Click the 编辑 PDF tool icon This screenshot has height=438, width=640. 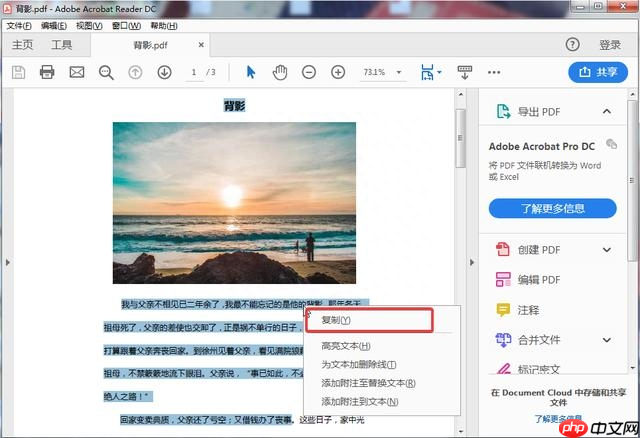click(503, 280)
